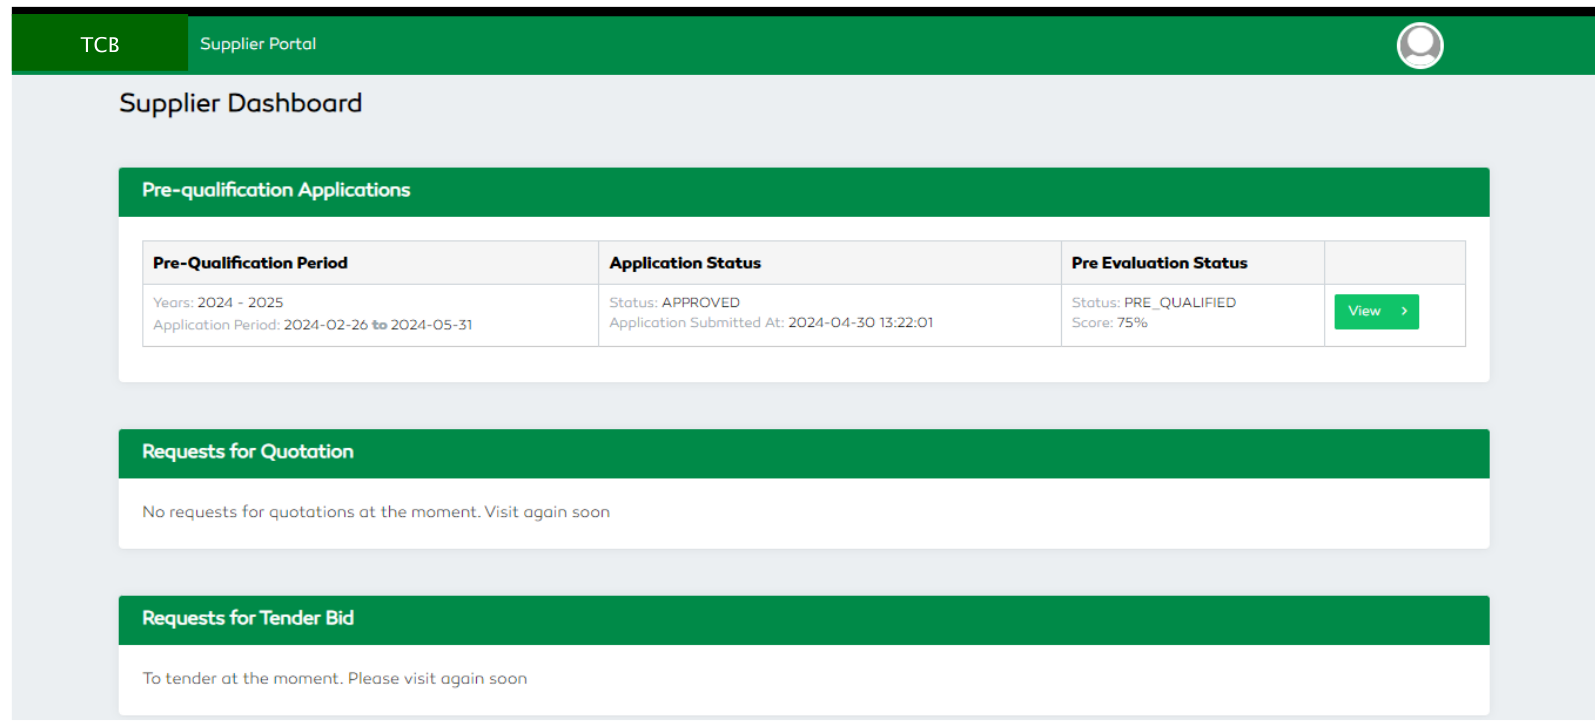Click the Status: PRE_QUALIFIED text
1595x722 pixels.
(1154, 302)
